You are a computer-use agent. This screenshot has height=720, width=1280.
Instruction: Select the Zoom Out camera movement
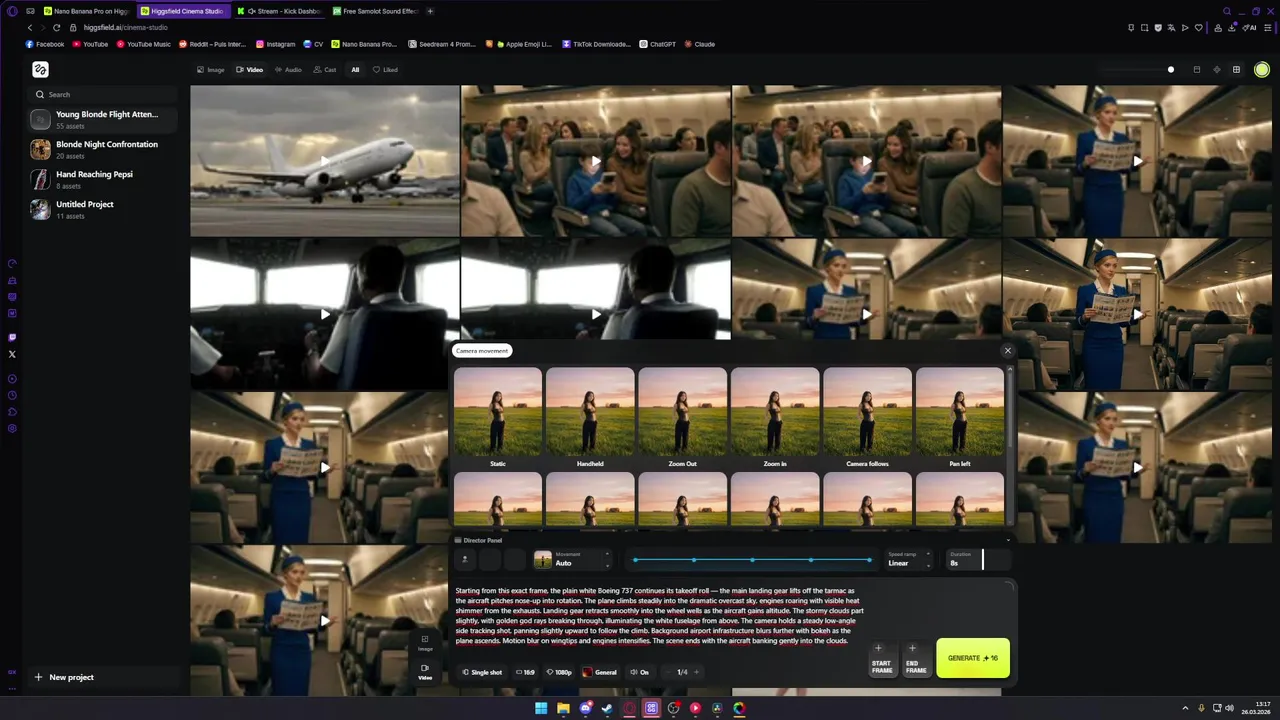[x=683, y=419]
